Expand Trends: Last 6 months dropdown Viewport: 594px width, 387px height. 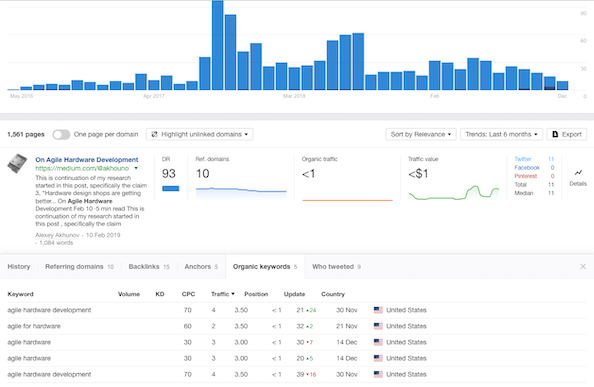point(501,134)
